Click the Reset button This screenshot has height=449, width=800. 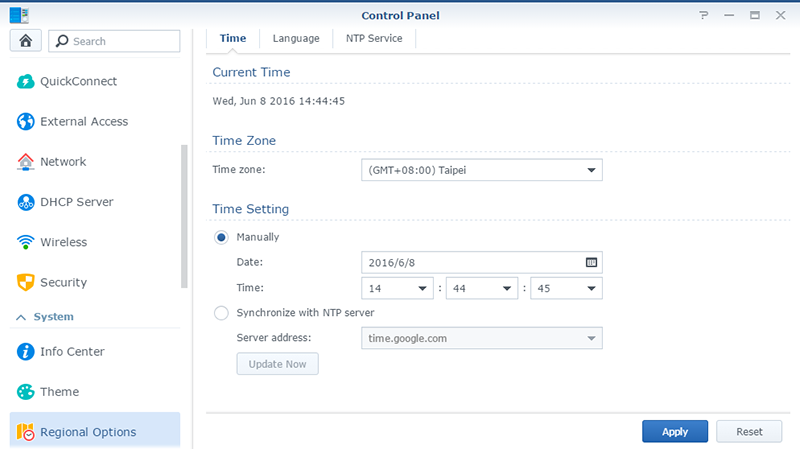point(749,432)
